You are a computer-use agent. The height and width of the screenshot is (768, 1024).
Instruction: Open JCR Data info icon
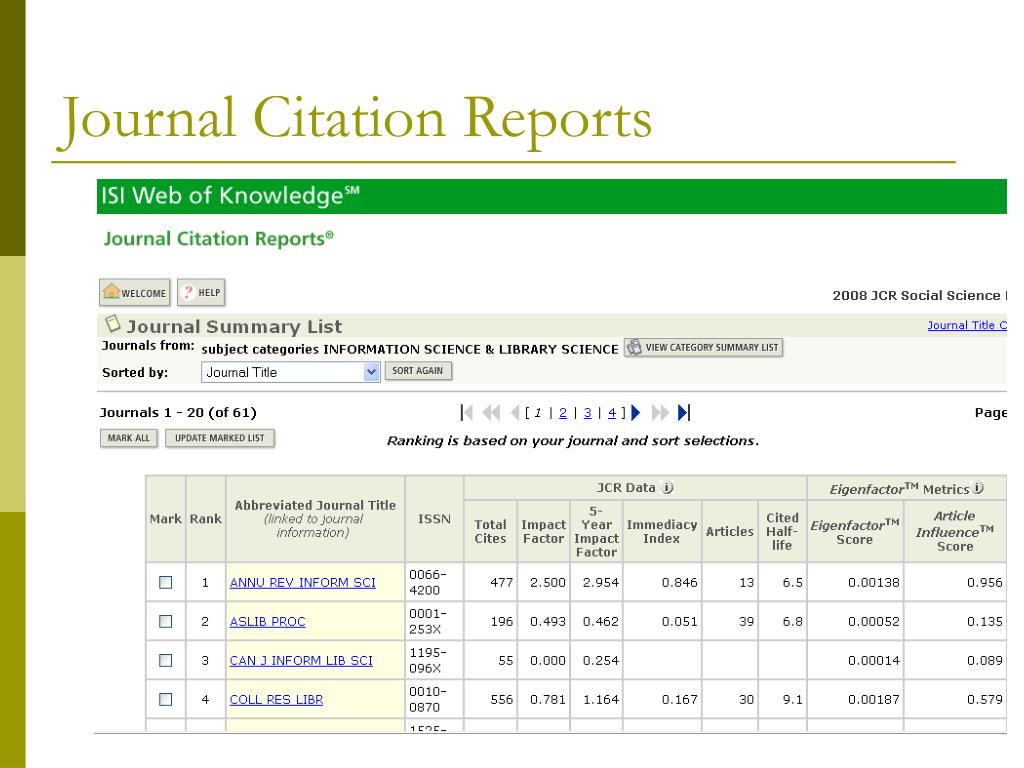(667, 488)
